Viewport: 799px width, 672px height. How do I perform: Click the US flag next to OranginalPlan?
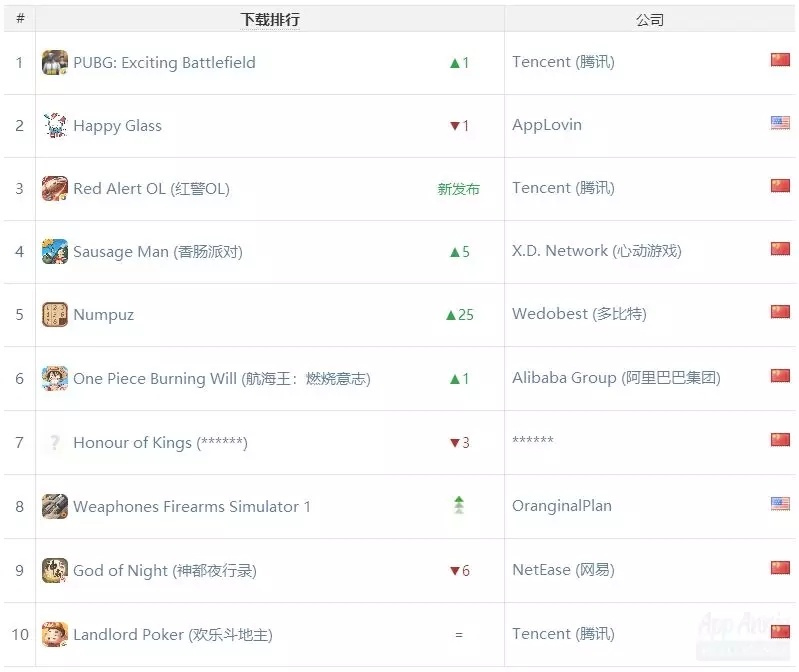pyautogui.click(x=780, y=503)
